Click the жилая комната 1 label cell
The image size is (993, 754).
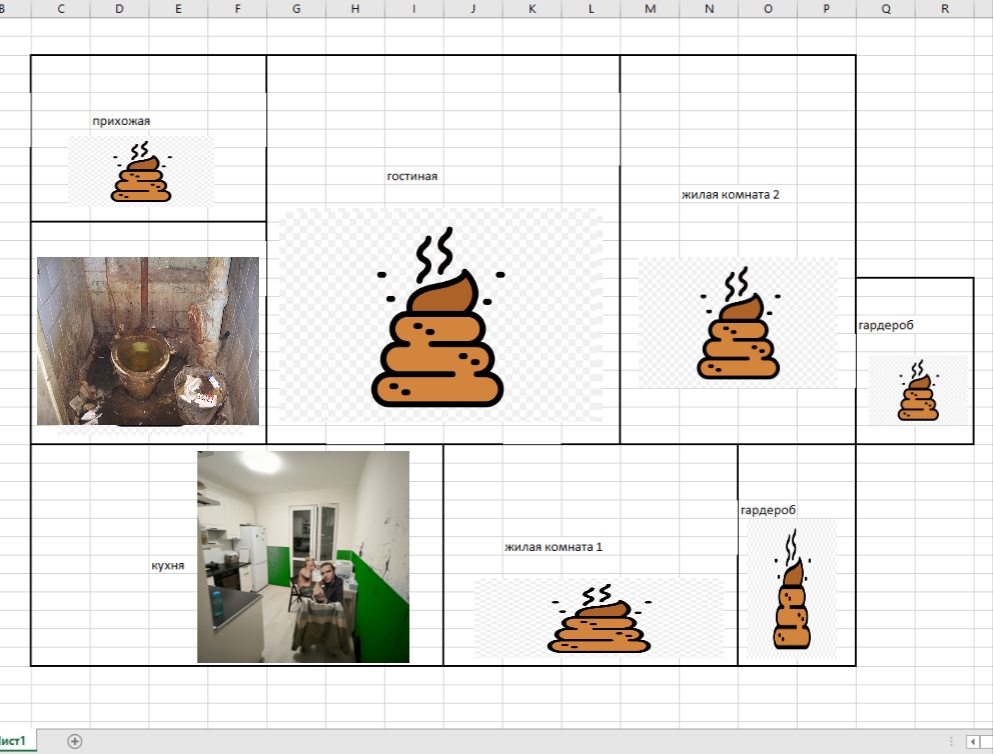553,548
